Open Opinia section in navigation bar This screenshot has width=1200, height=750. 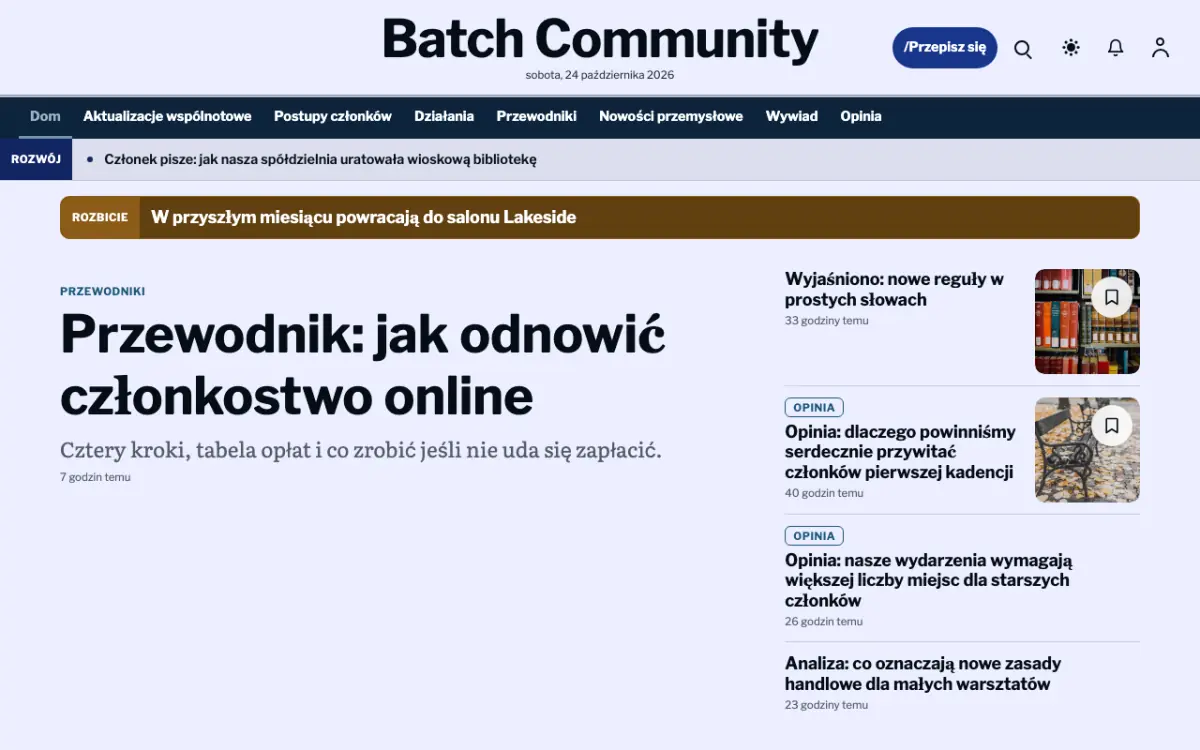[861, 116]
